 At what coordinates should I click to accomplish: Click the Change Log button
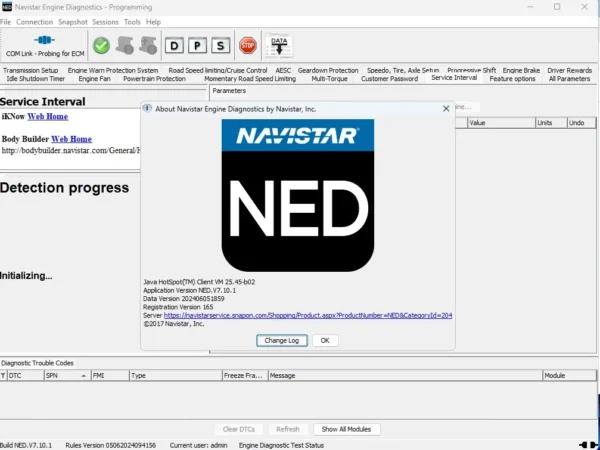tap(282, 341)
